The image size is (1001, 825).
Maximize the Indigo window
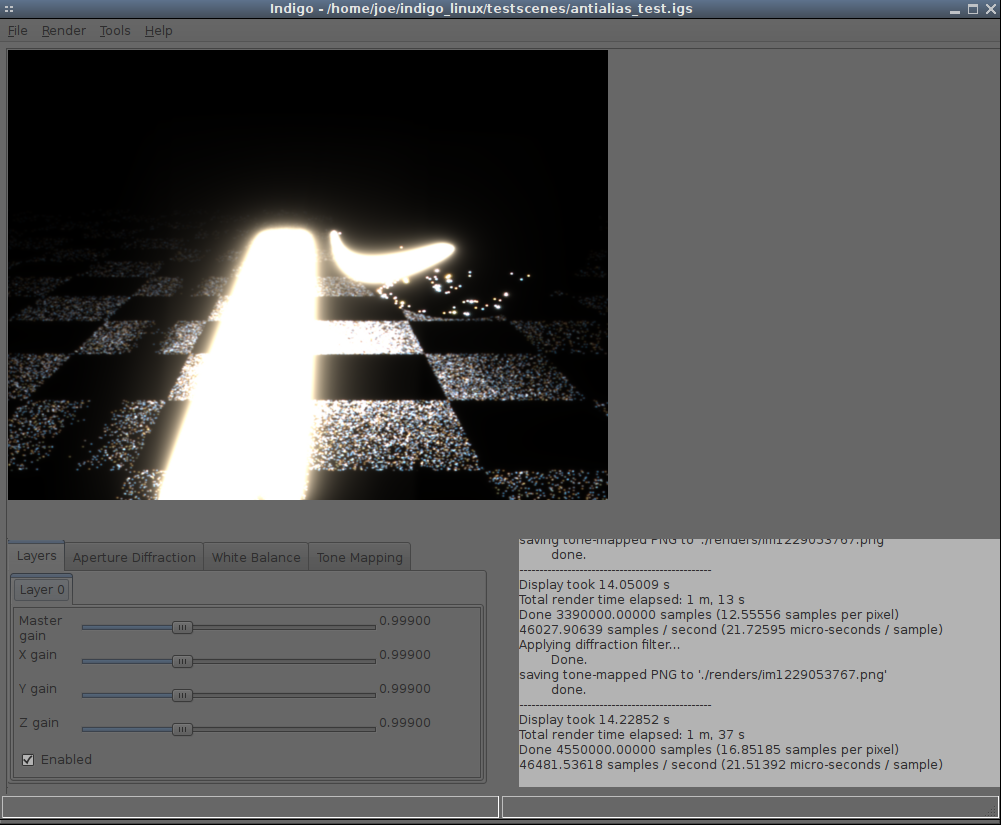click(x=972, y=9)
